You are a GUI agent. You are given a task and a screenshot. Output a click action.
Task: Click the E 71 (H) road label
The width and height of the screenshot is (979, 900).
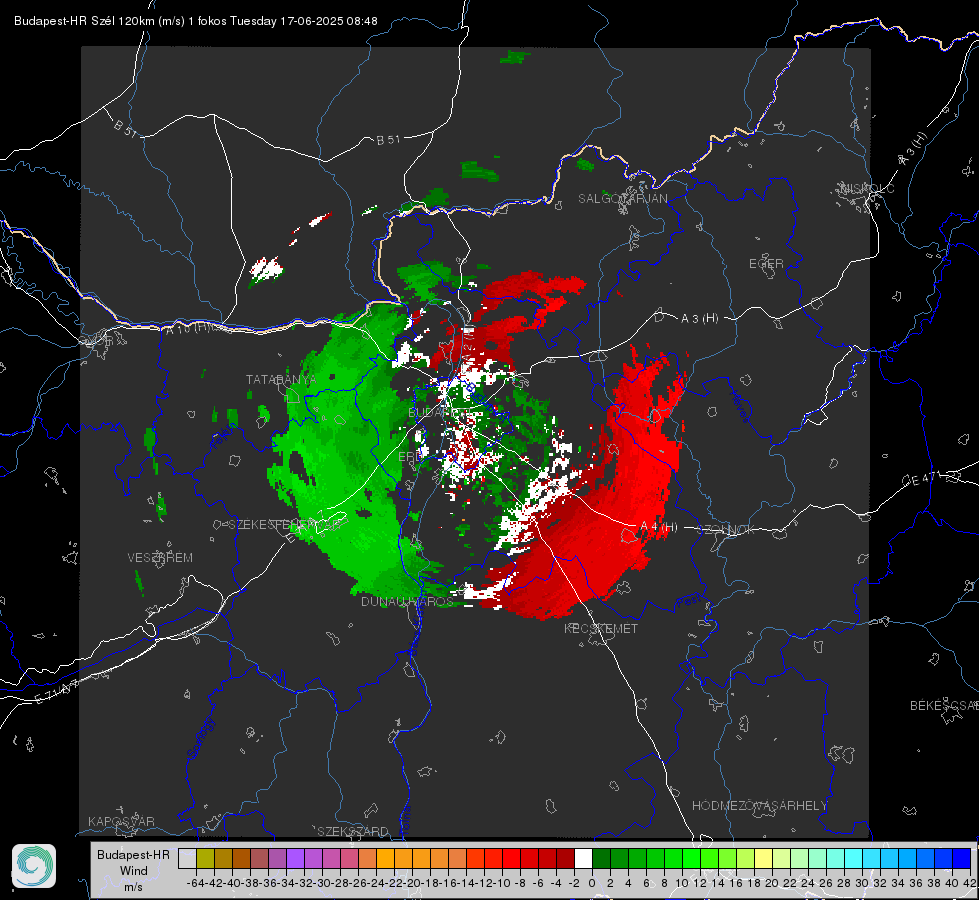(x=57, y=691)
